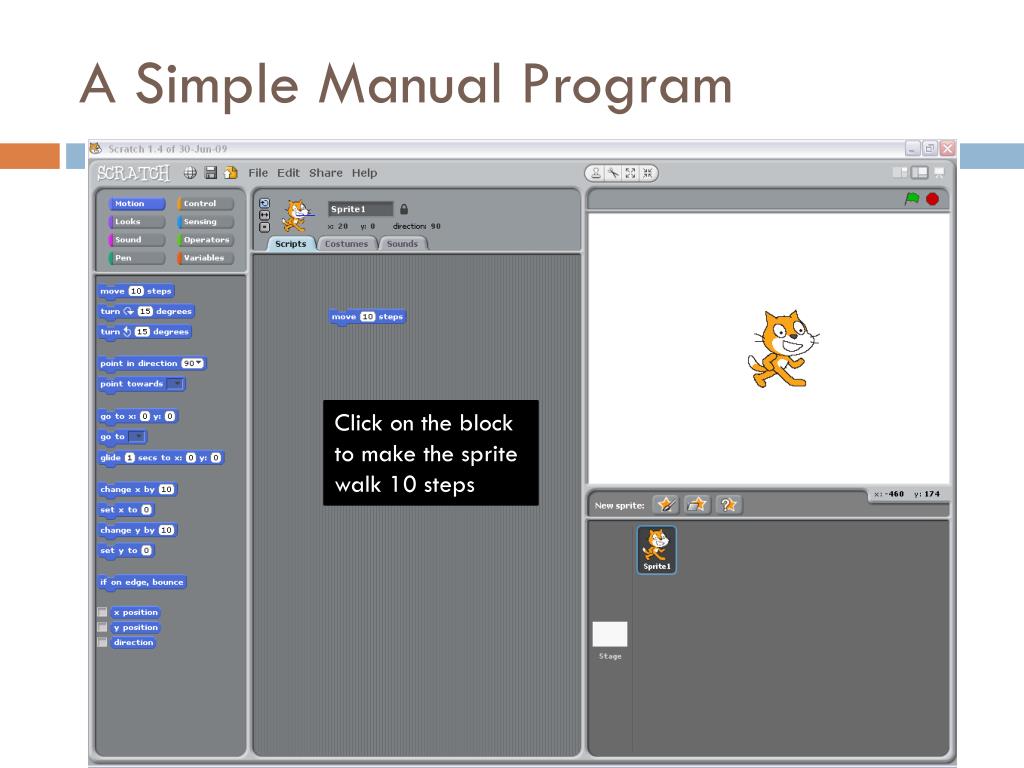Click the glide 1 secs block
The width and height of the screenshot is (1024, 768).
[161, 458]
